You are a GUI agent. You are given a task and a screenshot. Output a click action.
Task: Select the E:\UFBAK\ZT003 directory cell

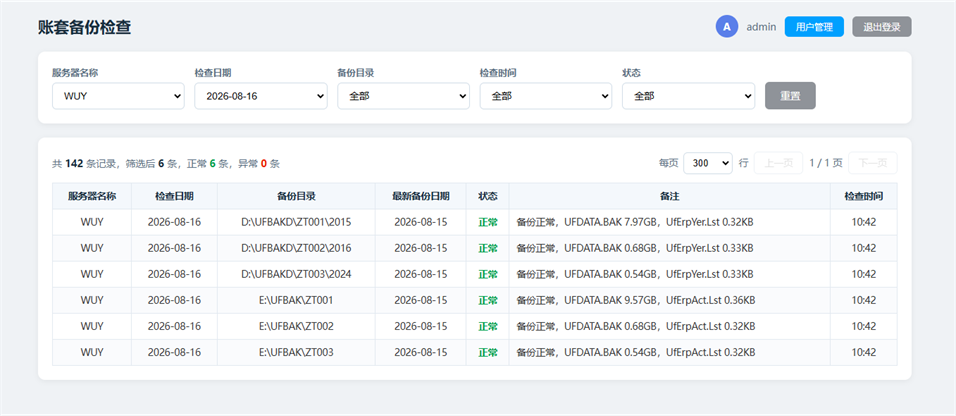[296, 353]
